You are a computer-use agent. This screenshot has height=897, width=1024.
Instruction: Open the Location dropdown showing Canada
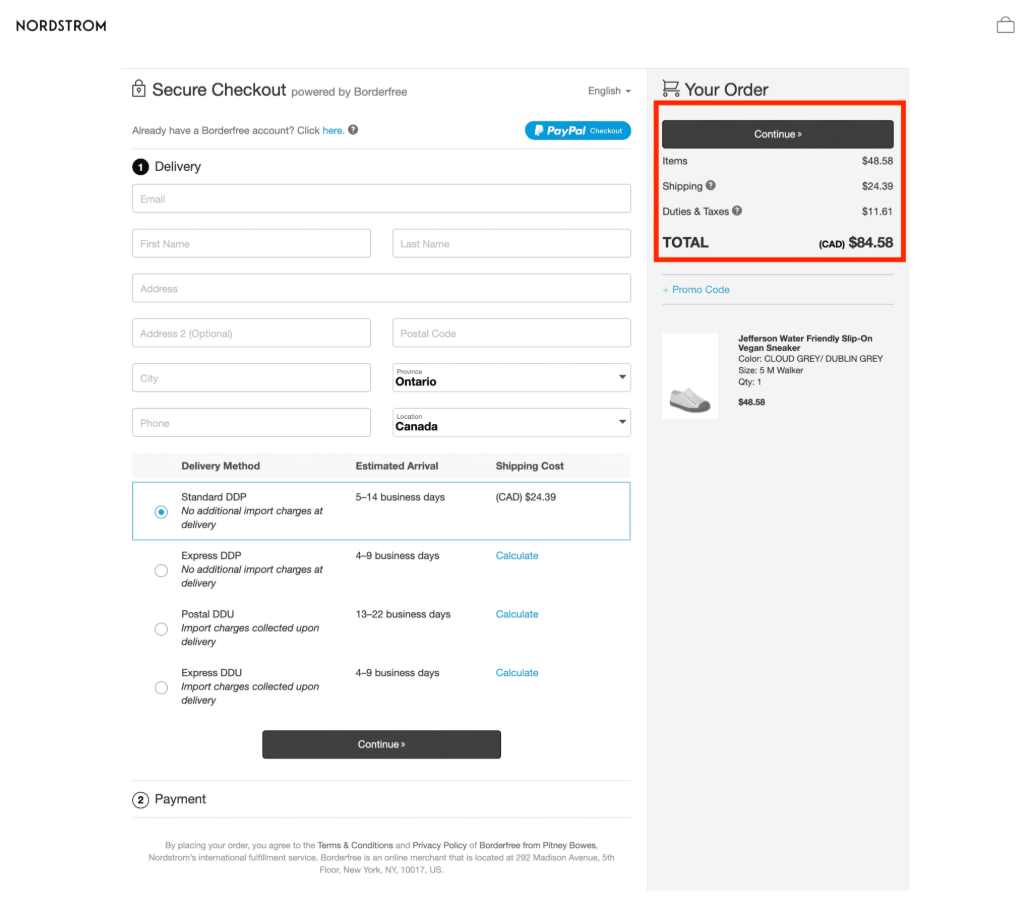[511, 422]
